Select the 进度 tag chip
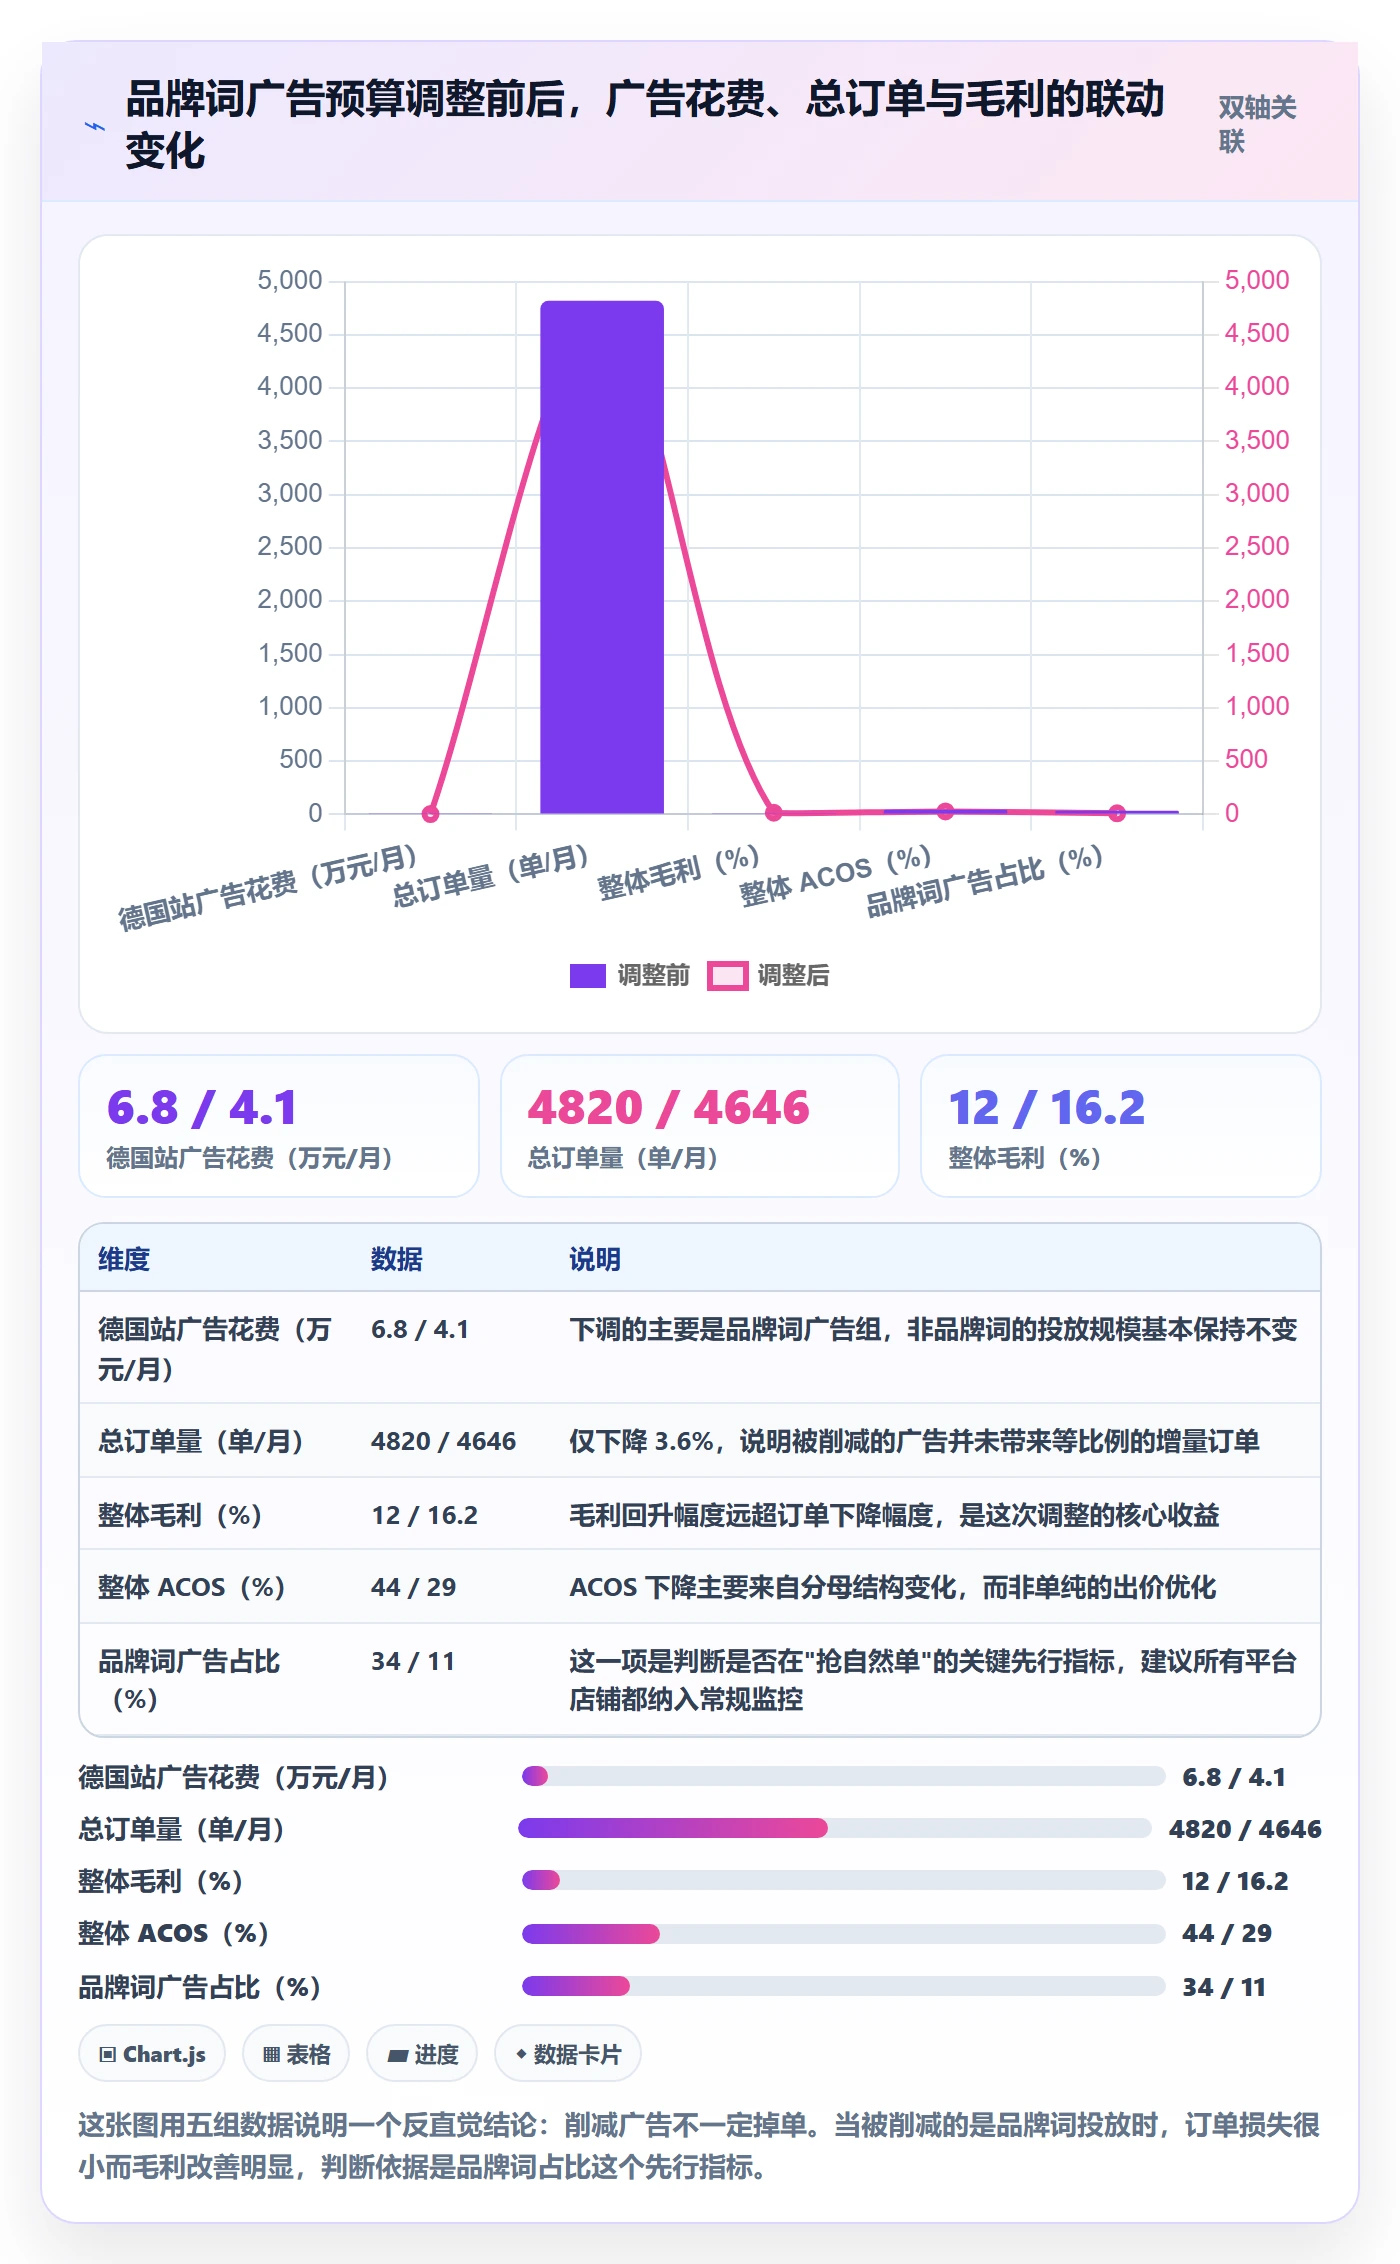 coord(422,2054)
